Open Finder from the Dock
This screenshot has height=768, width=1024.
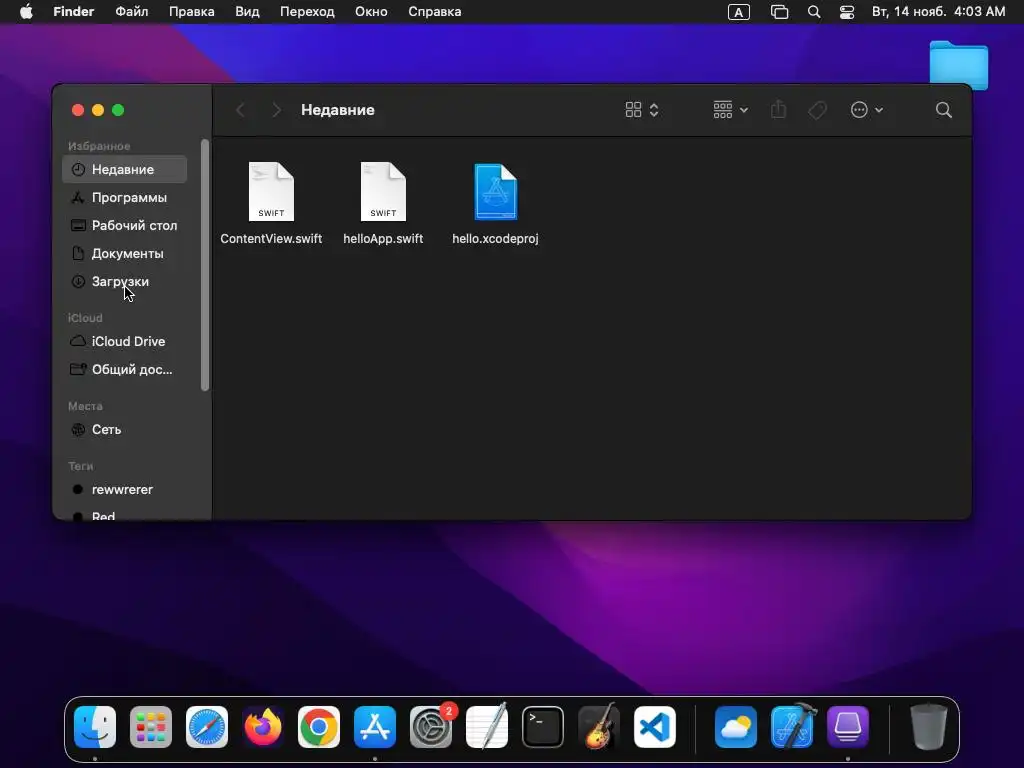coord(95,727)
